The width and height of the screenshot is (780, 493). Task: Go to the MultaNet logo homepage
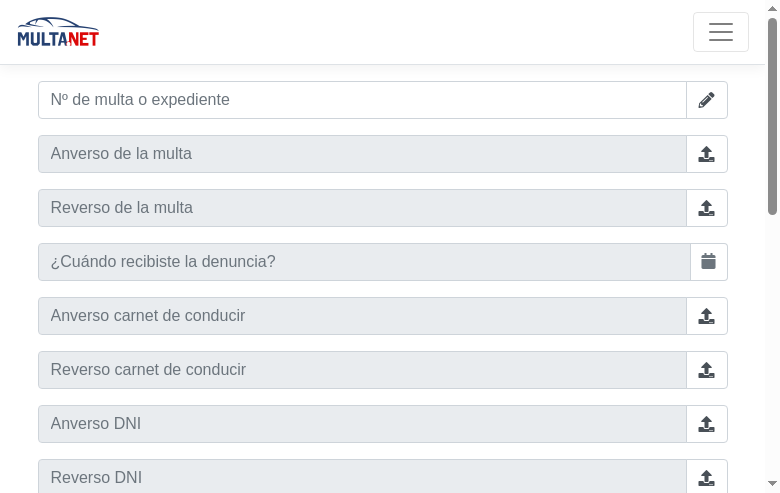coord(58,32)
